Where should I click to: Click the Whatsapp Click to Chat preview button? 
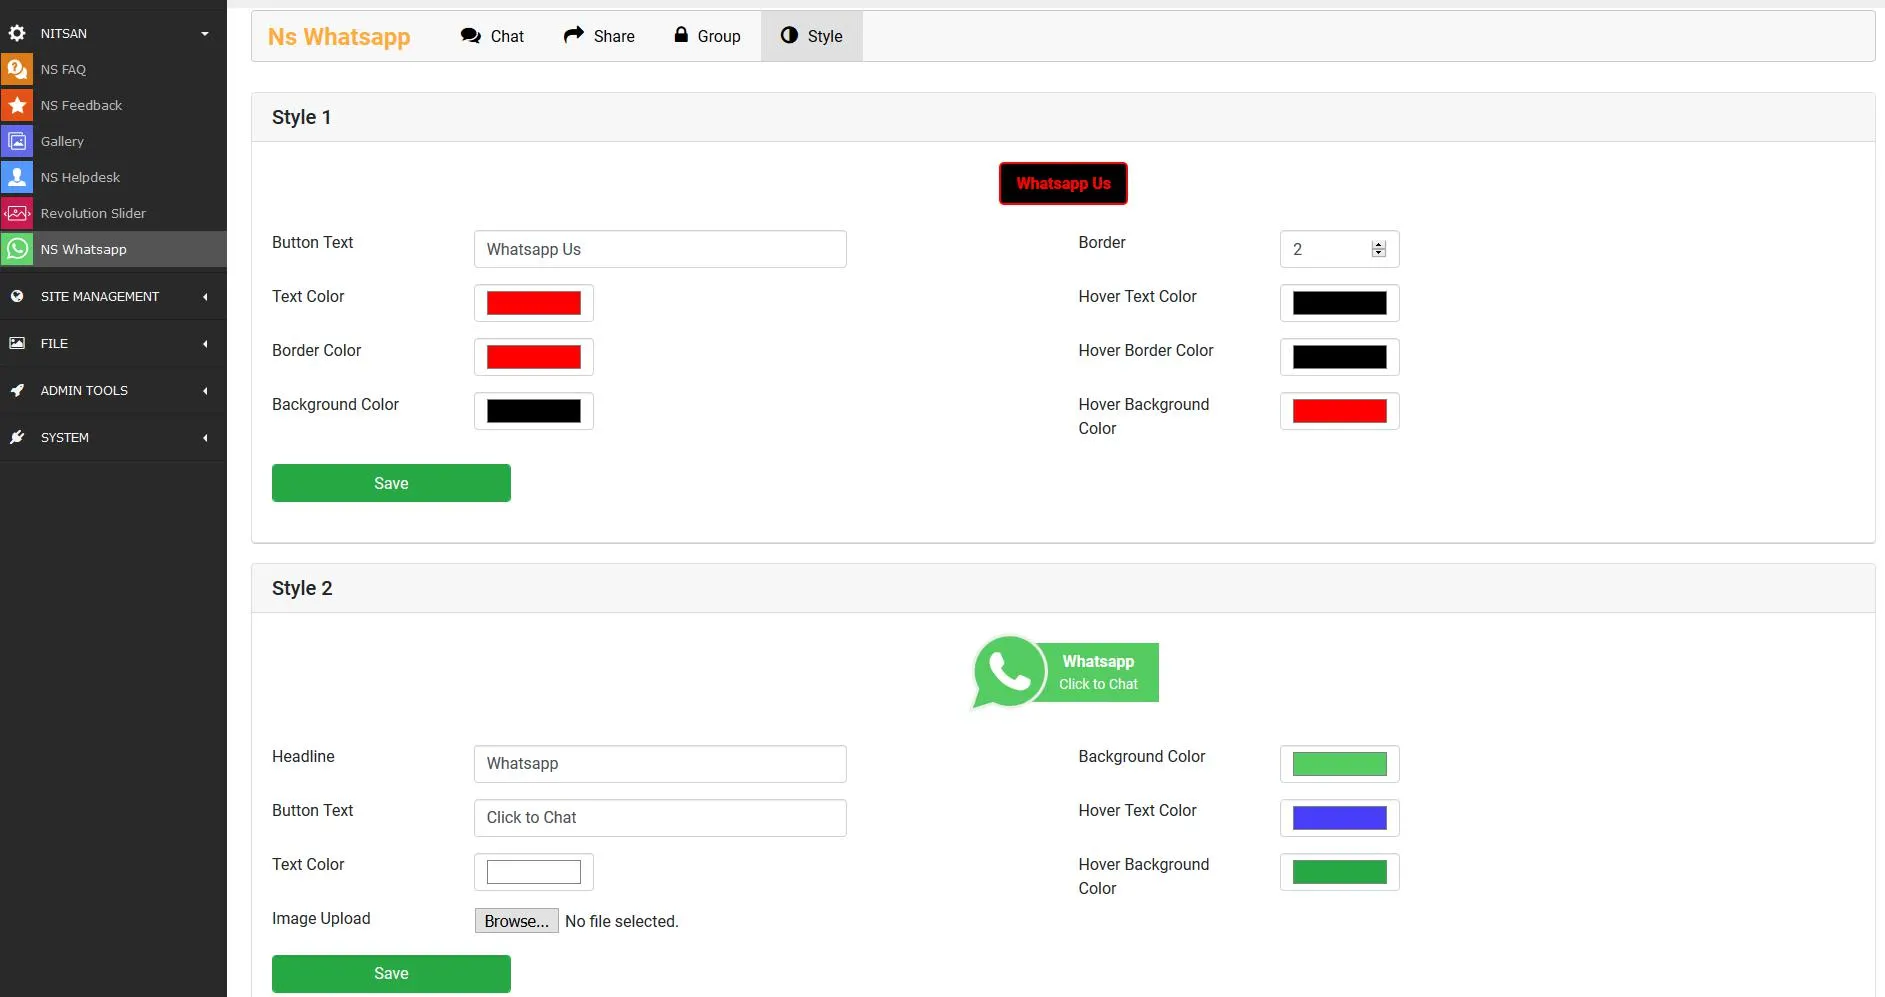click(x=1065, y=672)
